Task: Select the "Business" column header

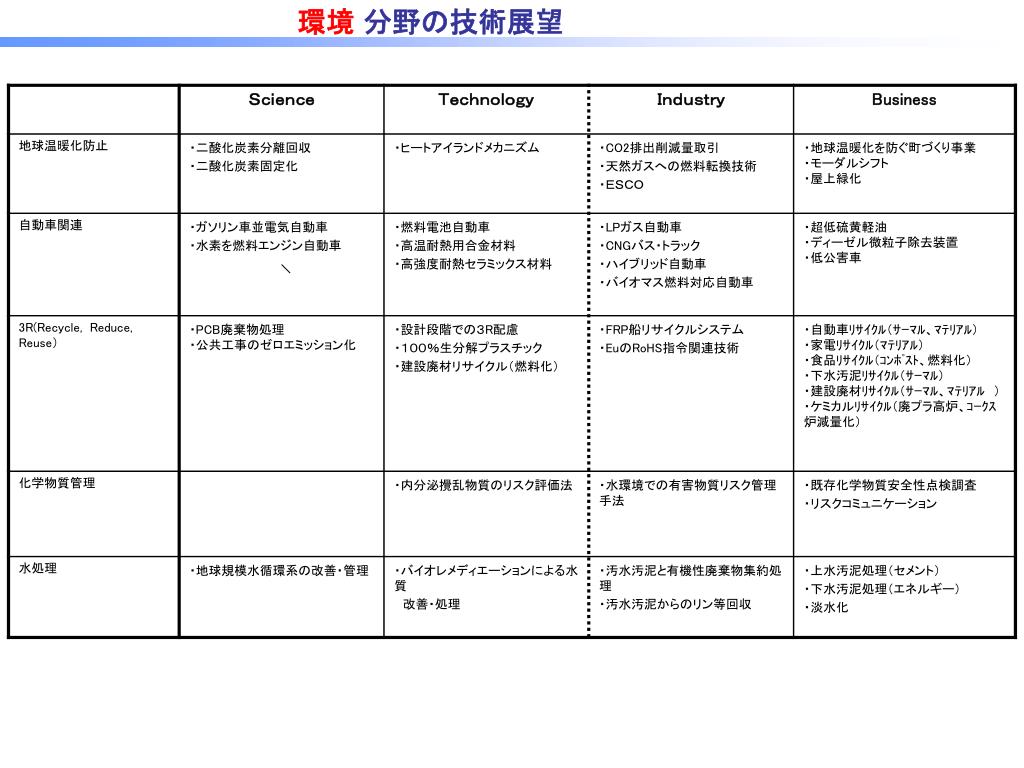Action: 904,100
